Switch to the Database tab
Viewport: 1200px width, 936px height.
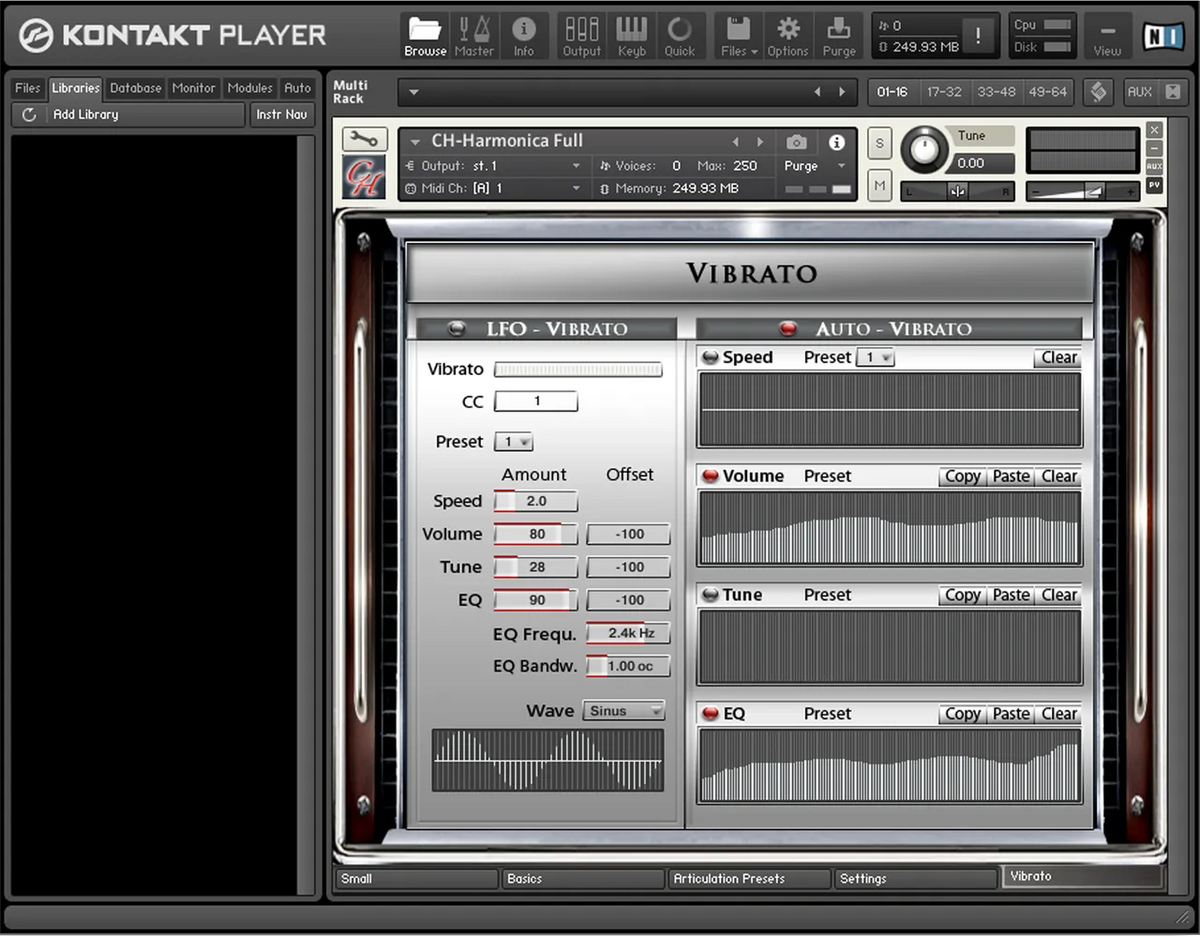click(135, 88)
